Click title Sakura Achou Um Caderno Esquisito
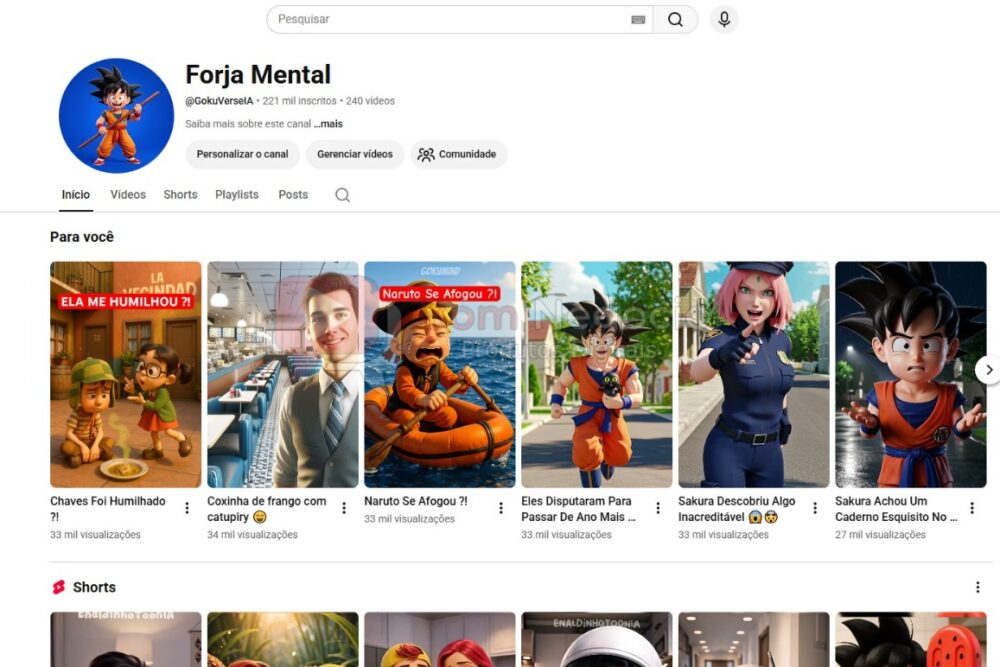The image size is (1000, 667). [x=896, y=509]
